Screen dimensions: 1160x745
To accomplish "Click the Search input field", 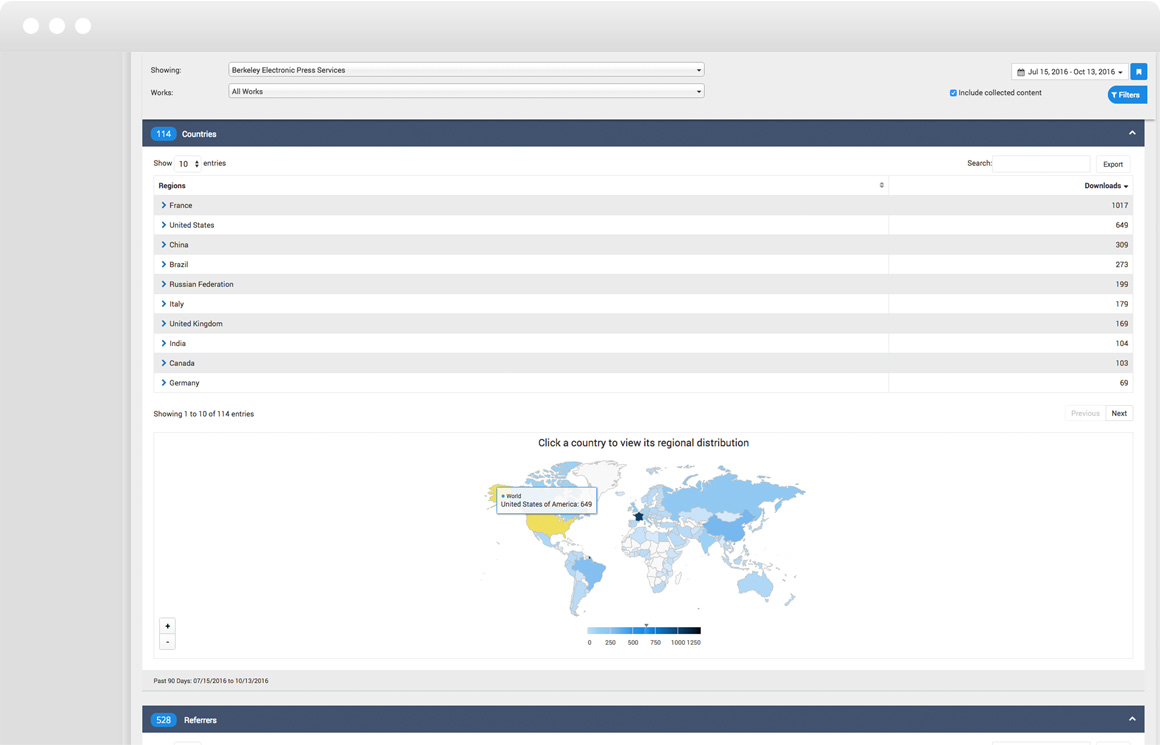I will point(1041,163).
